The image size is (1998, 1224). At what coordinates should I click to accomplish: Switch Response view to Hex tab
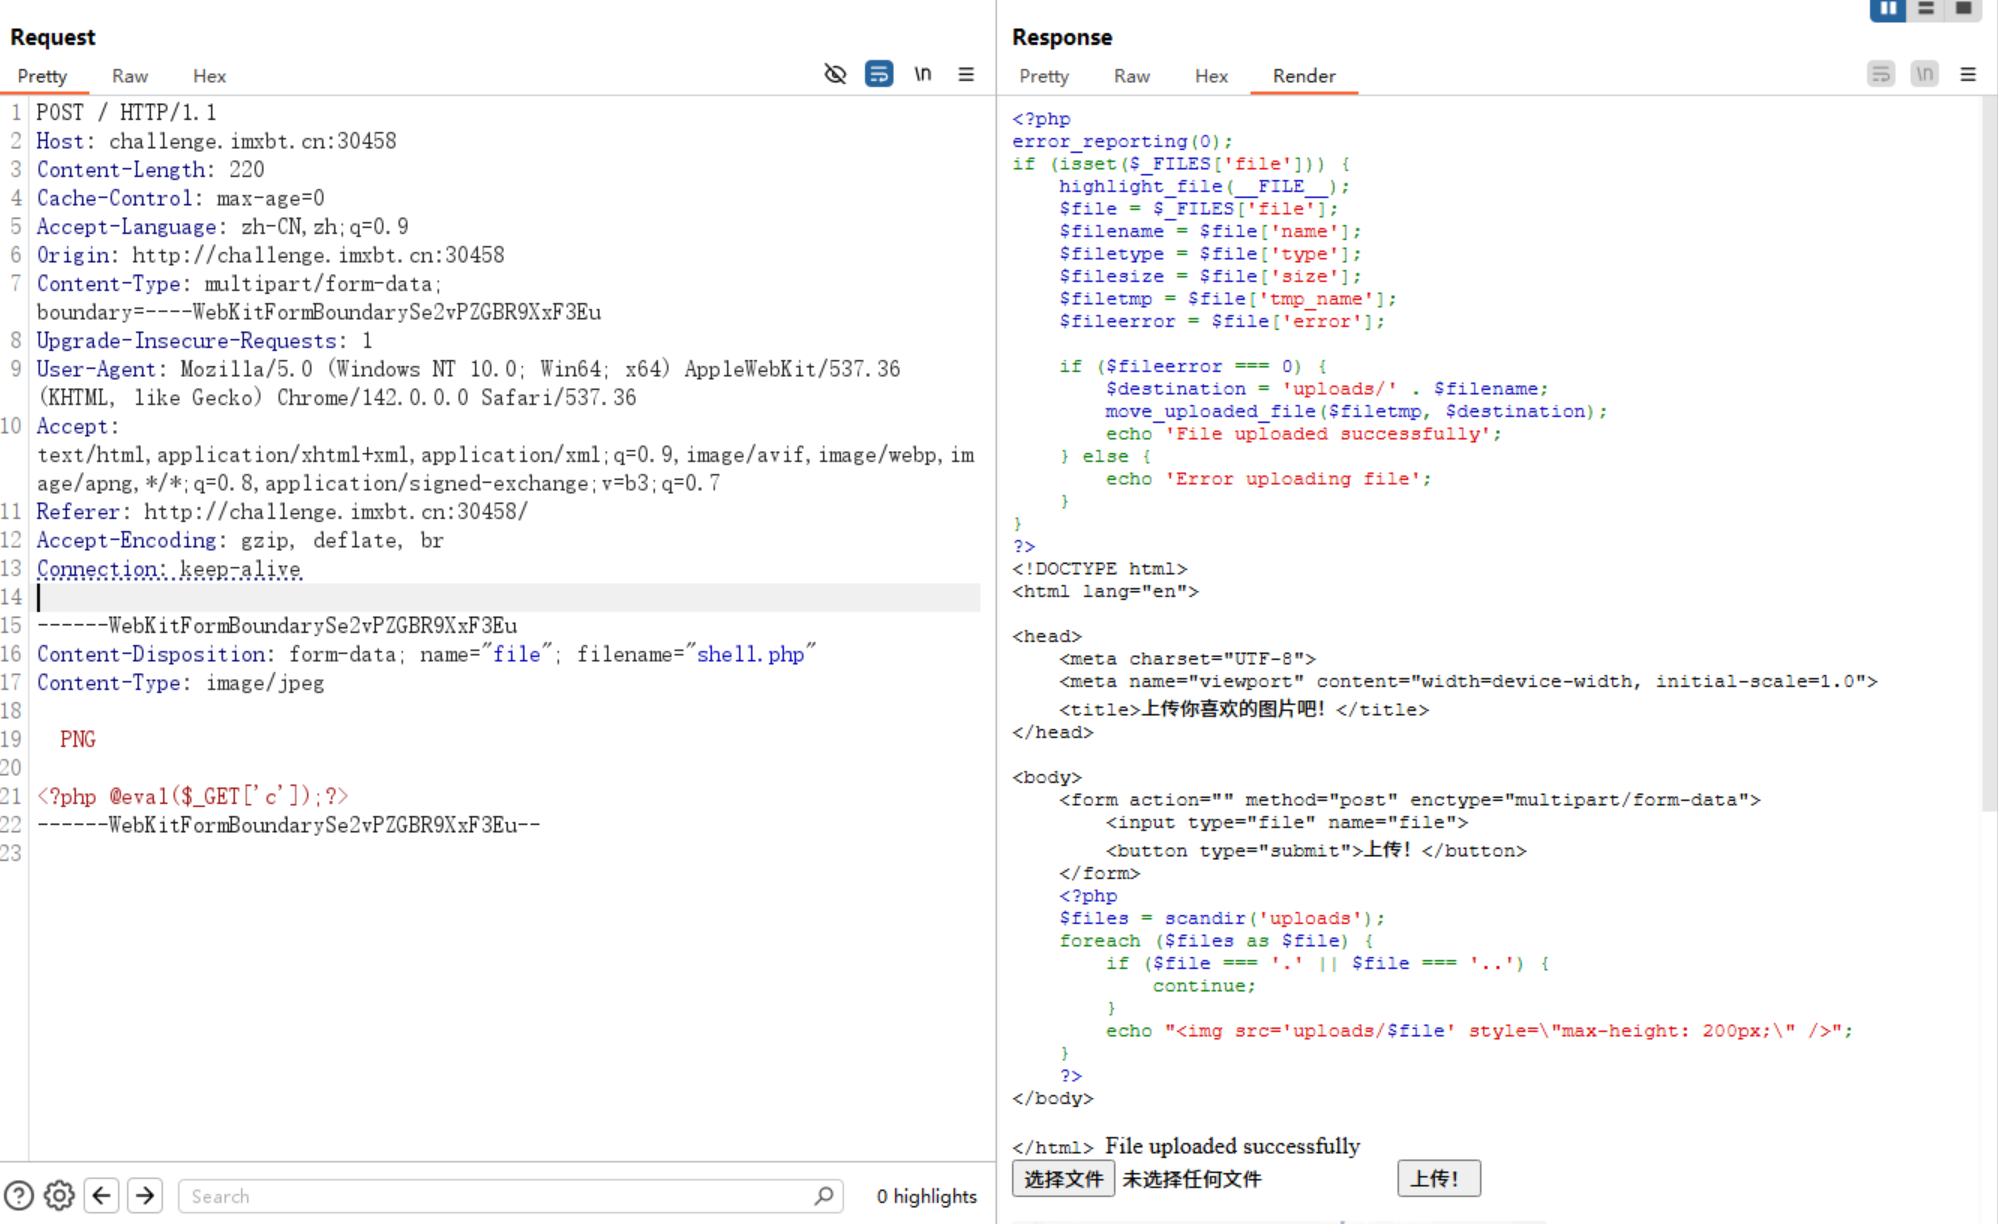(x=1211, y=76)
